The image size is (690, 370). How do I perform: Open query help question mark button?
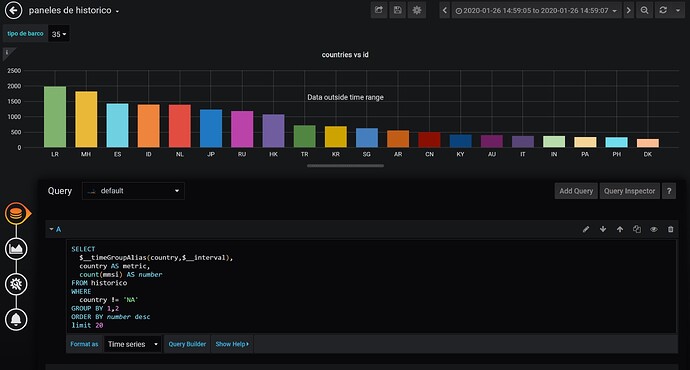click(x=669, y=191)
